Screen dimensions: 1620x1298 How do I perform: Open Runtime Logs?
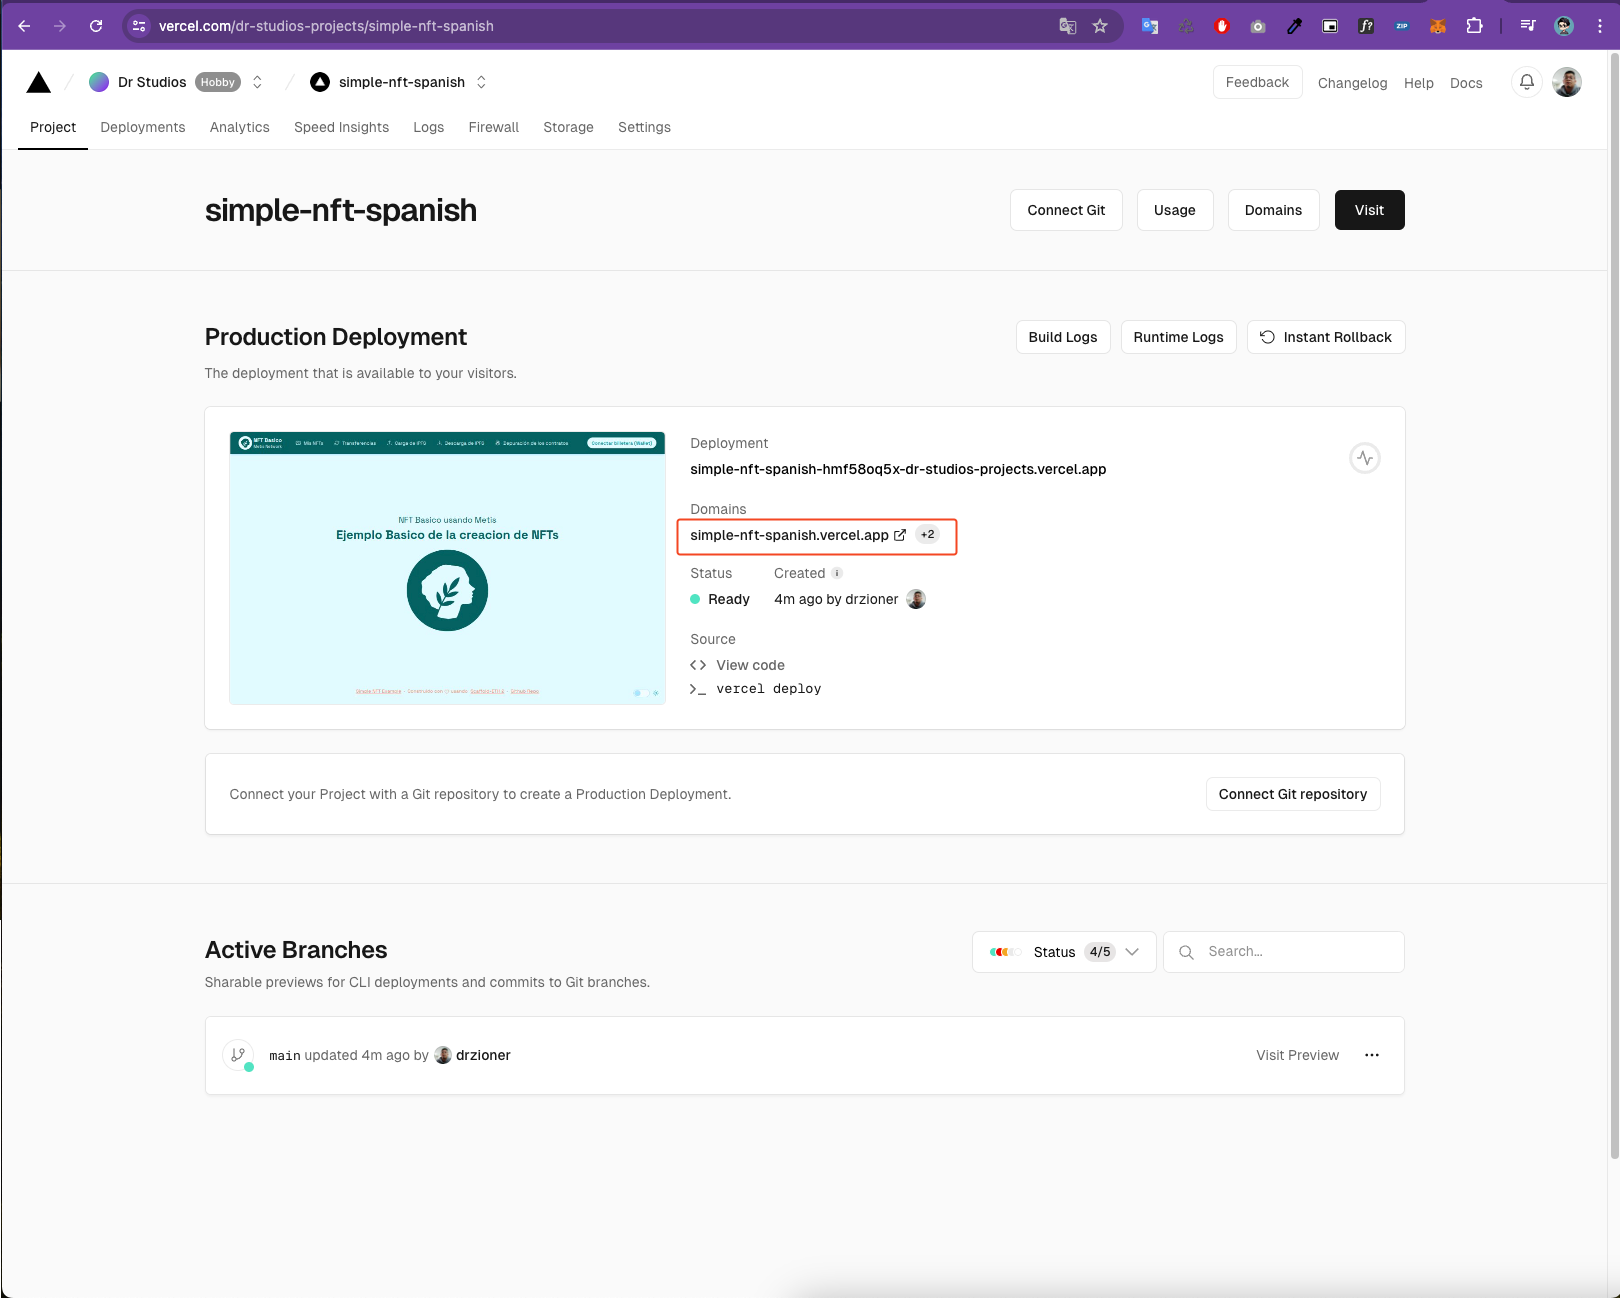pyautogui.click(x=1178, y=337)
